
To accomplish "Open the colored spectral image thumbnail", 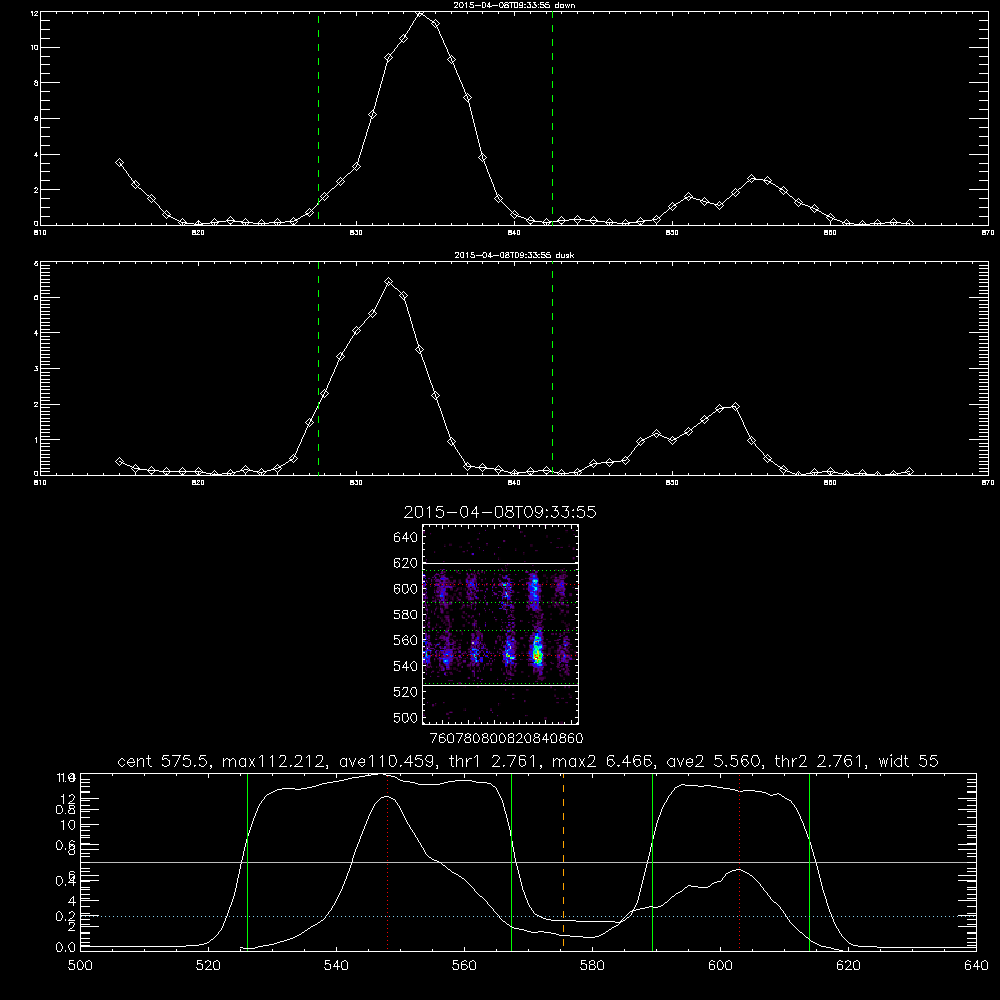I will (501, 624).
